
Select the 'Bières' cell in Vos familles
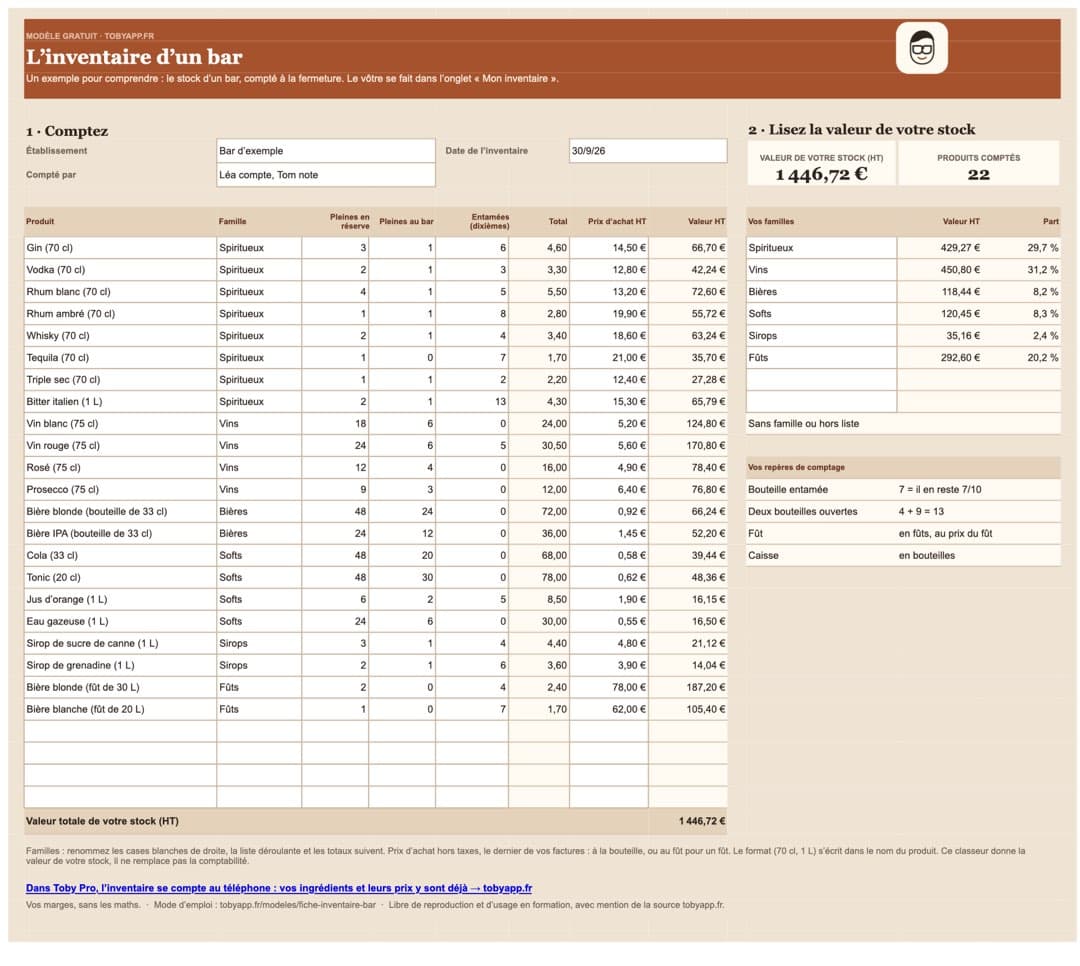pos(821,292)
